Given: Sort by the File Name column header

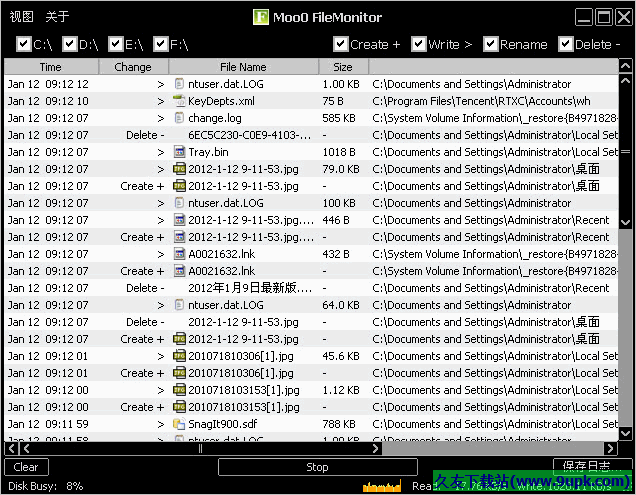Looking at the screenshot, I should click(244, 67).
